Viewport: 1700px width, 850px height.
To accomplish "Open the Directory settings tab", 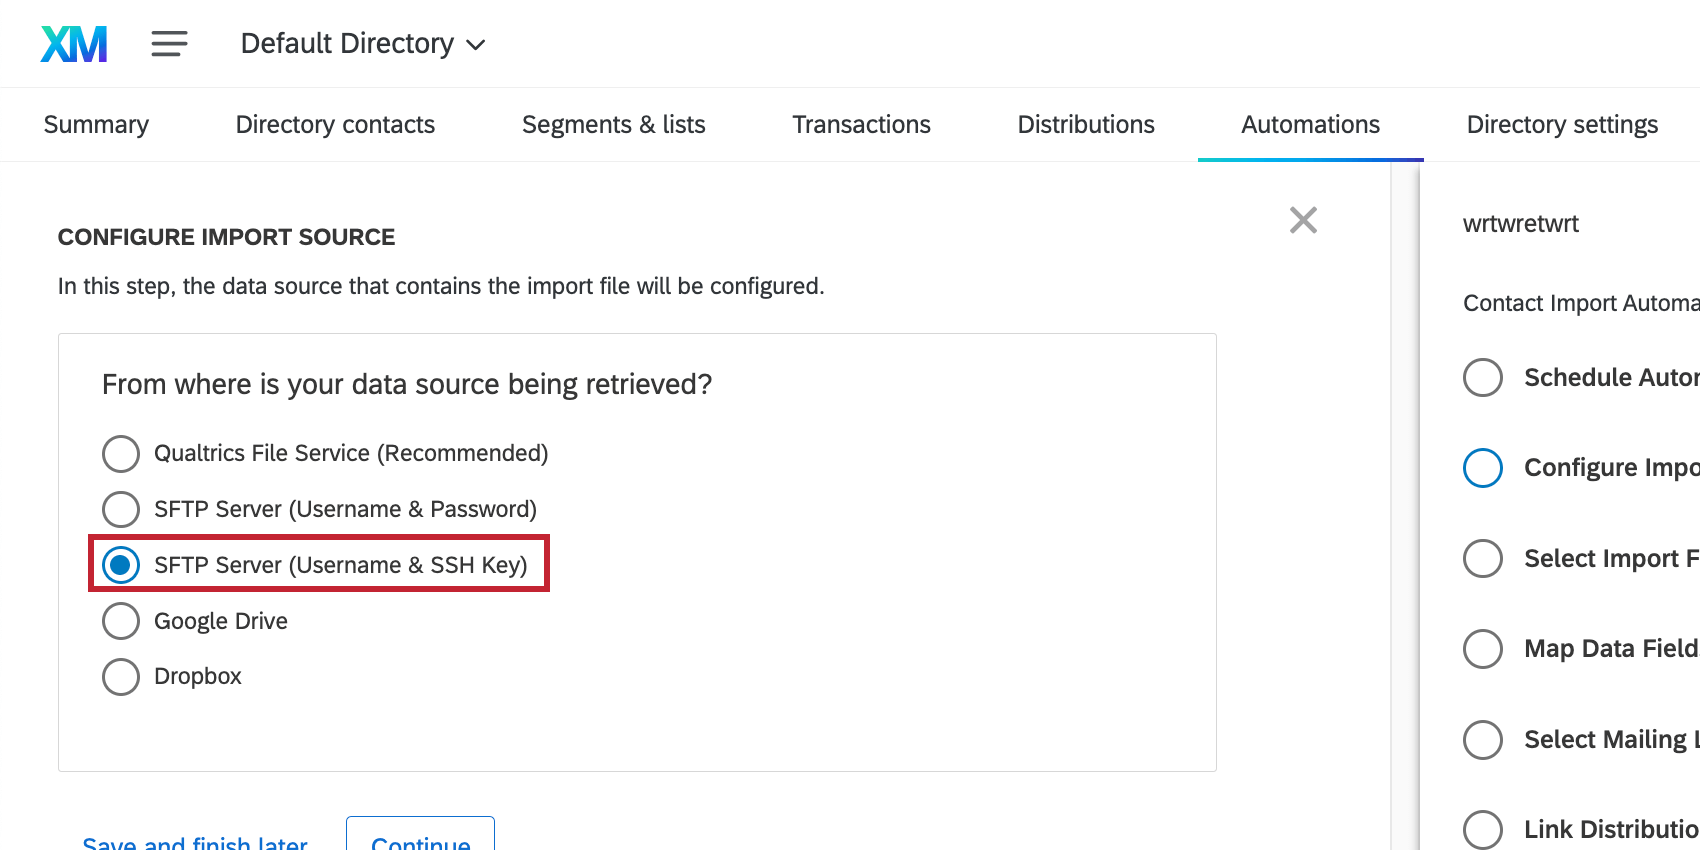I will click(x=1562, y=125).
